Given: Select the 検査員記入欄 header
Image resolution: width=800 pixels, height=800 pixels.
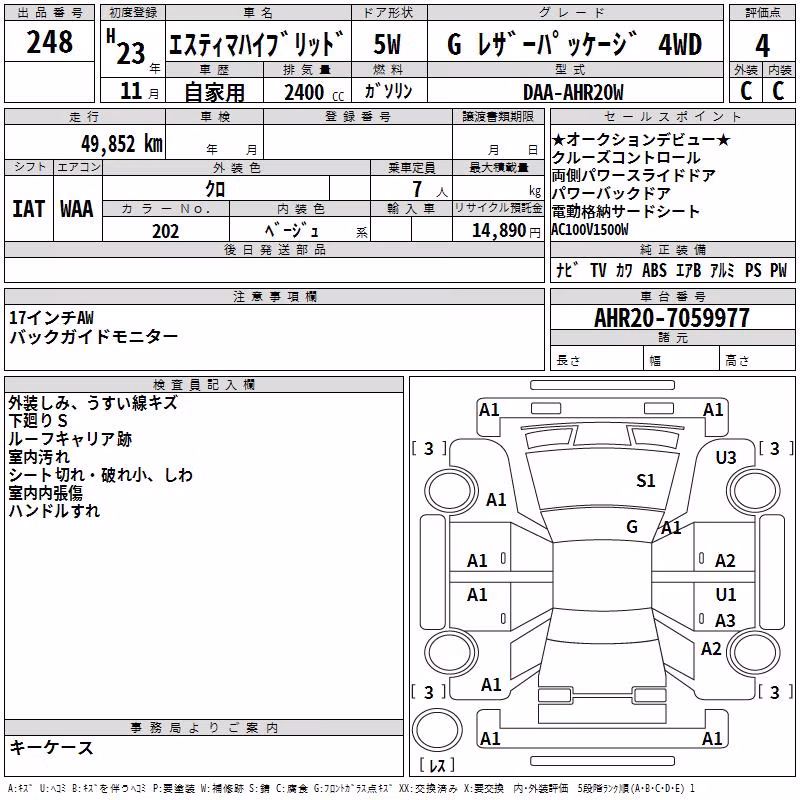Looking at the screenshot, I should [x=204, y=385].
